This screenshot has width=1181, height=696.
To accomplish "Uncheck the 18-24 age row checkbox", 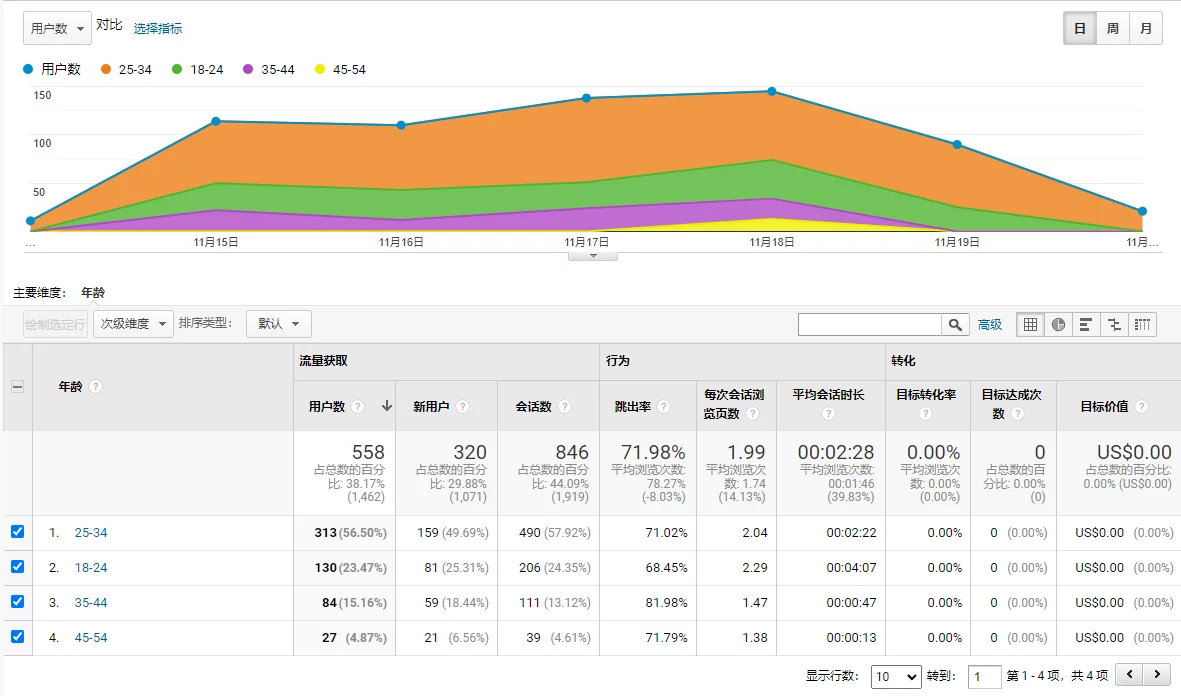I will (x=17, y=567).
